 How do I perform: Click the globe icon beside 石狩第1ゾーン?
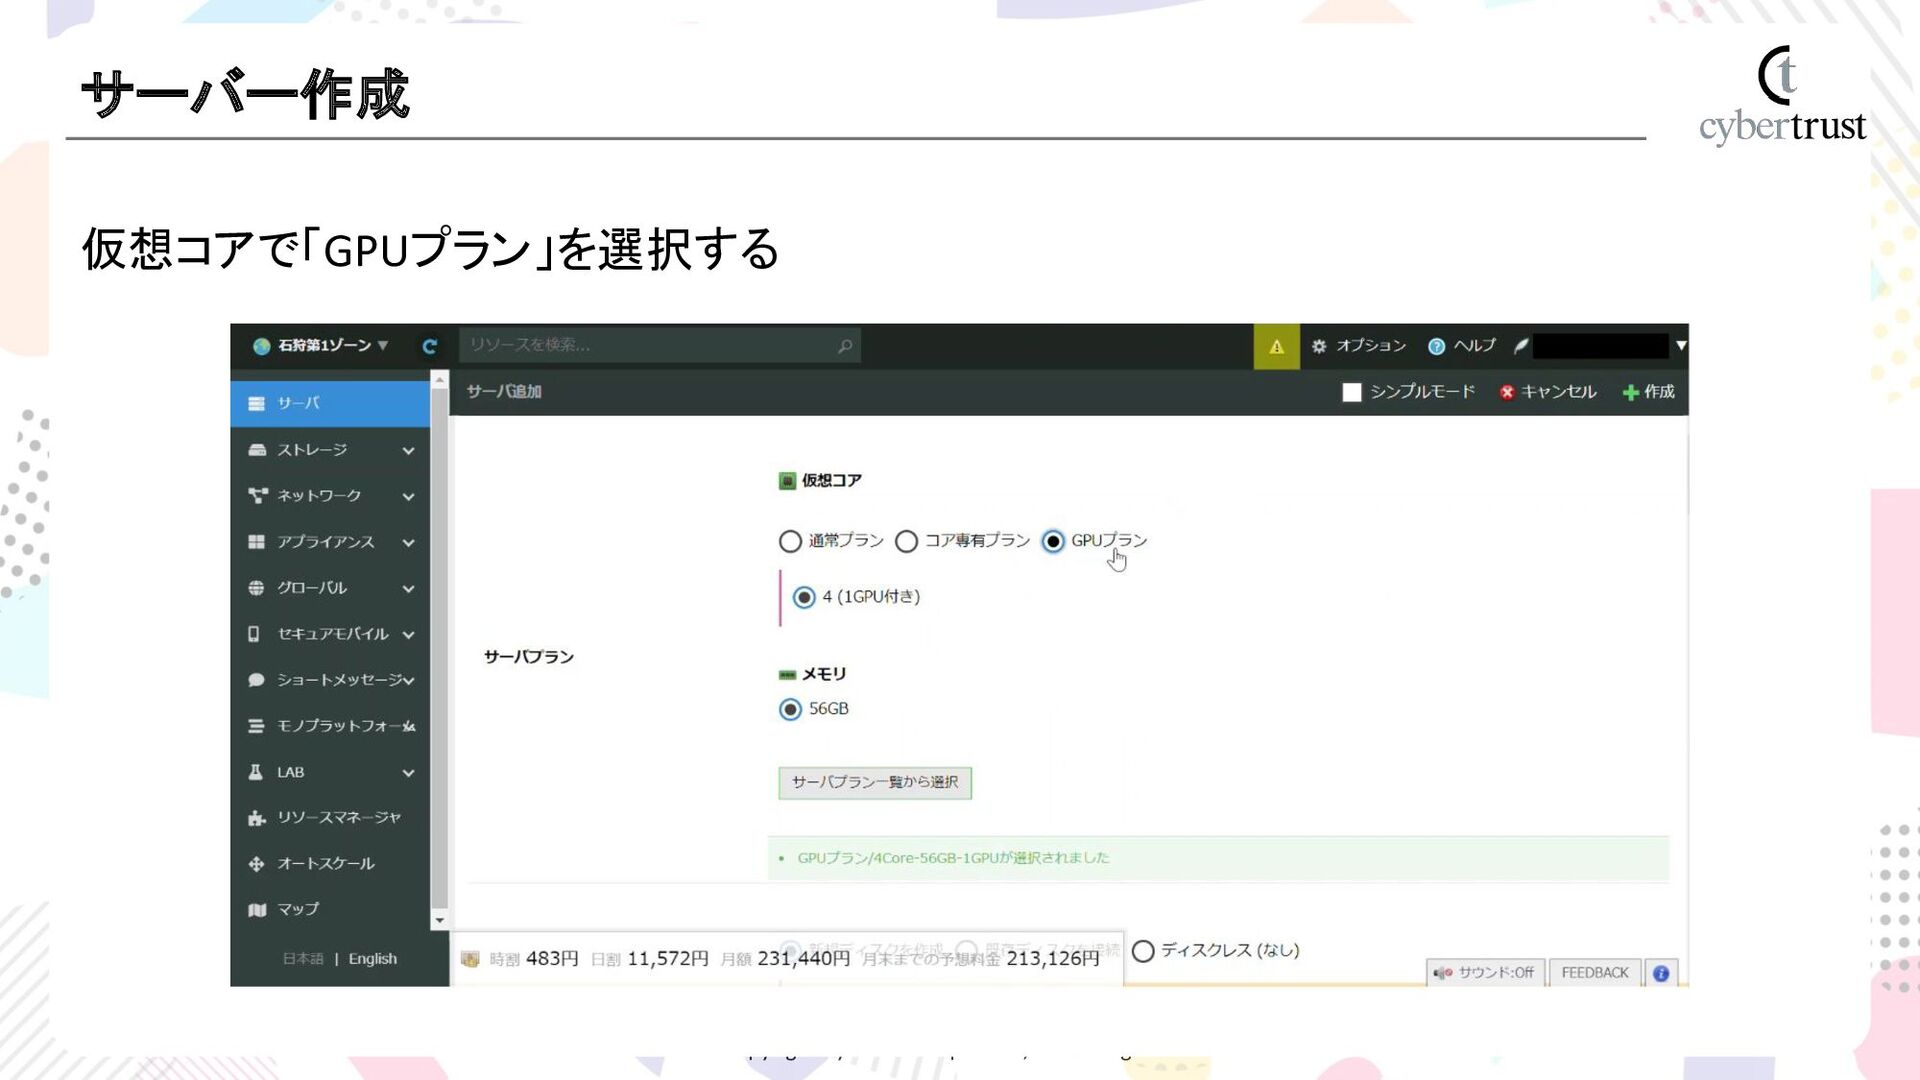[x=262, y=346]
